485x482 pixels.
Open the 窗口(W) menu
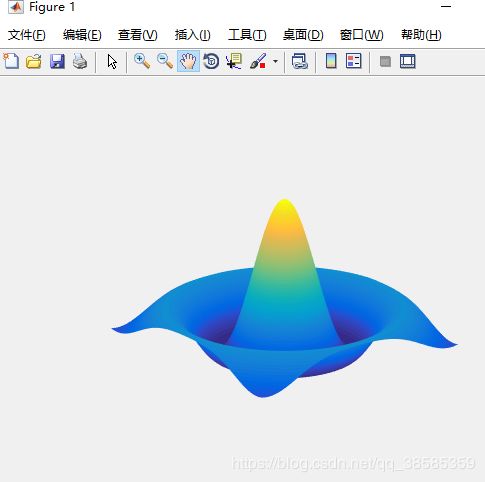(x=361, y=35)
